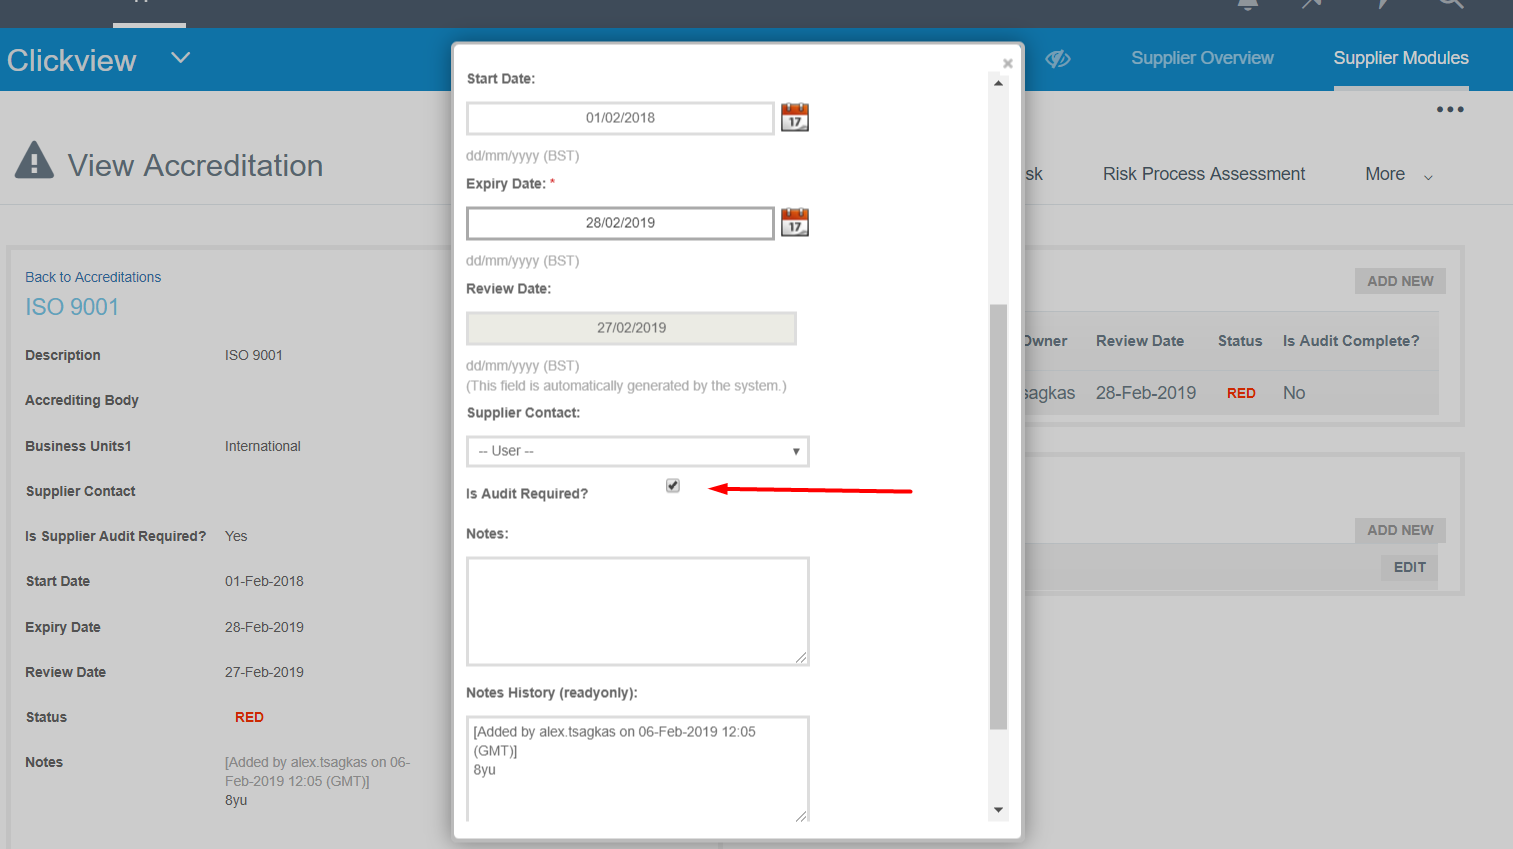Expand the Clickview chevron menu
Viewport: 1513px width, 849px height.
point(180,58)
